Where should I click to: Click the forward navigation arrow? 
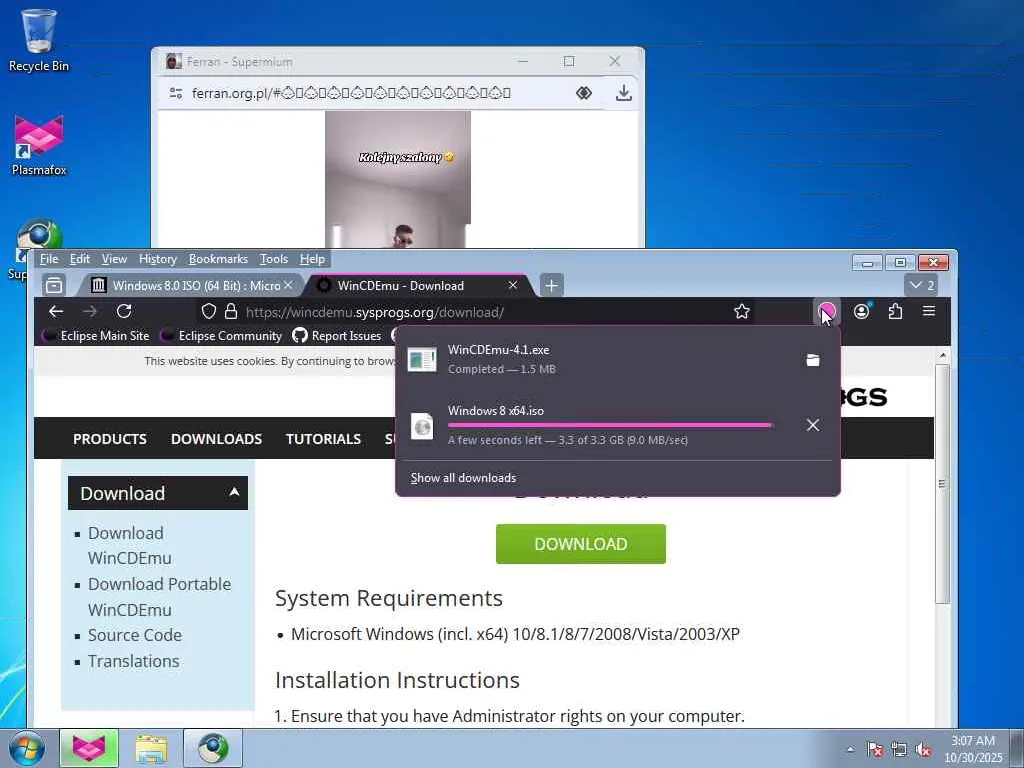90,312
